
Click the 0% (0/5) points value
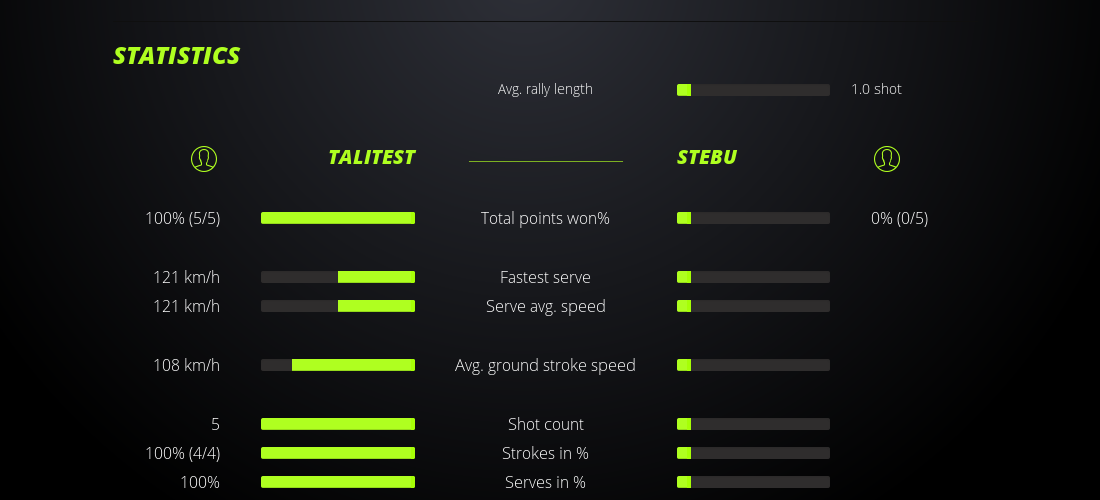point(899,218)
